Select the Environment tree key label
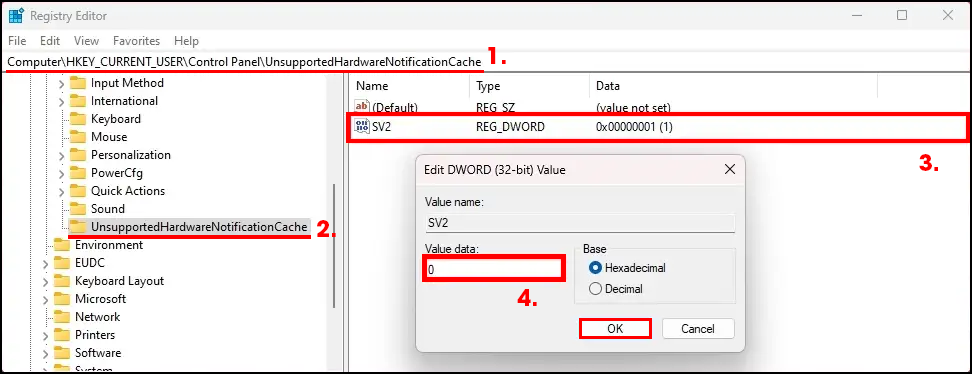 [109, 245]
